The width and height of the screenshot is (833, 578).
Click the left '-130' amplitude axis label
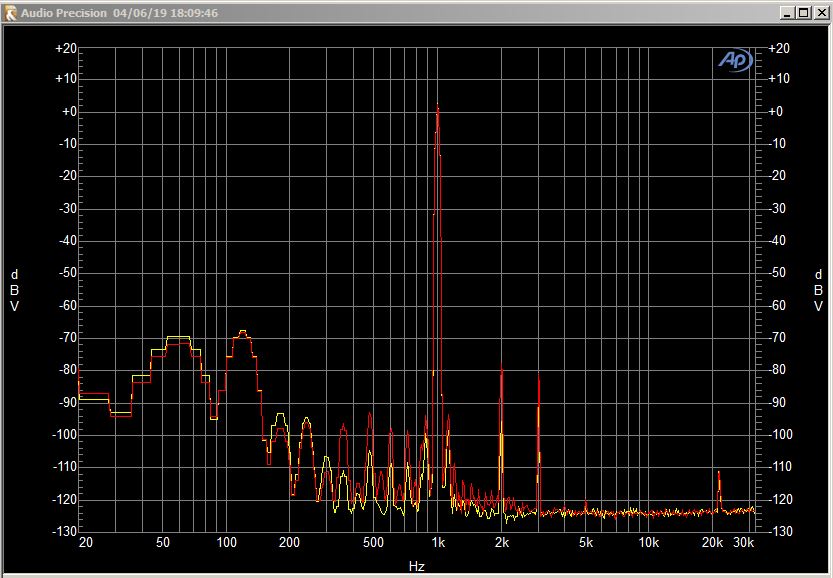tap(65, 531)
